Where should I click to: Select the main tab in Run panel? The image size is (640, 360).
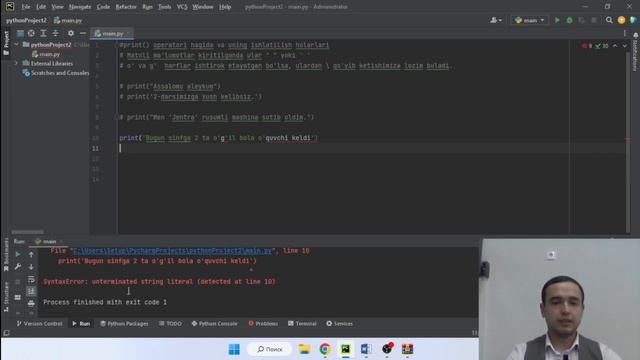pyautogui.click(x=49, y=241)
